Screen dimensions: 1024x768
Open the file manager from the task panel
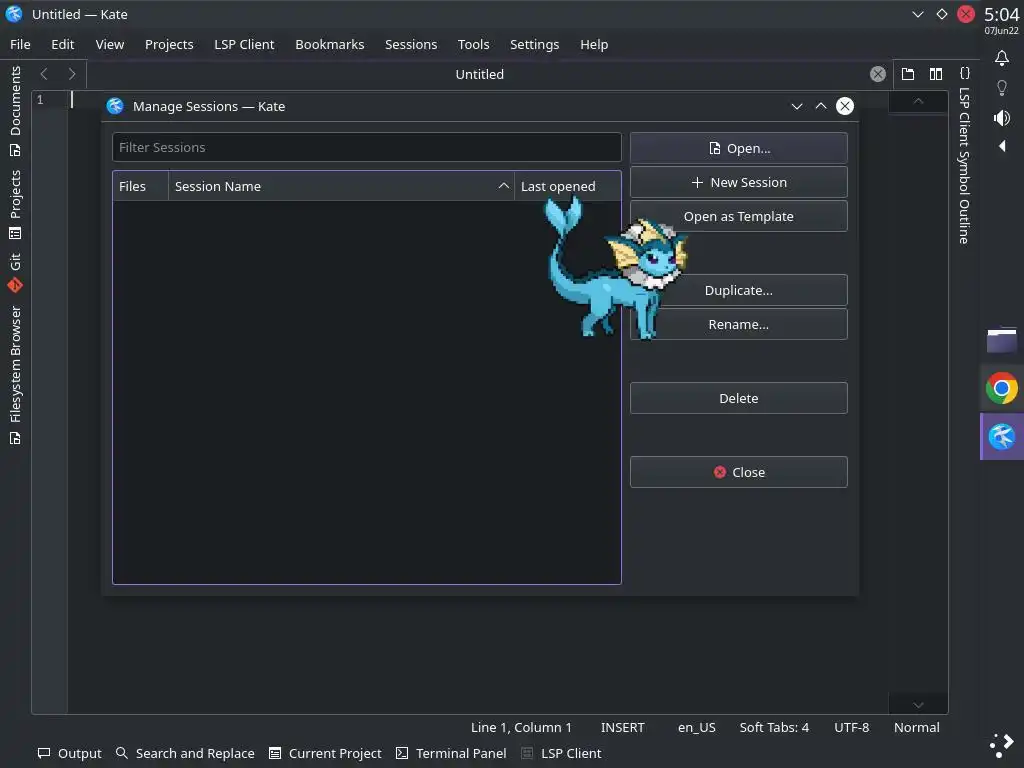[1002, 340]
